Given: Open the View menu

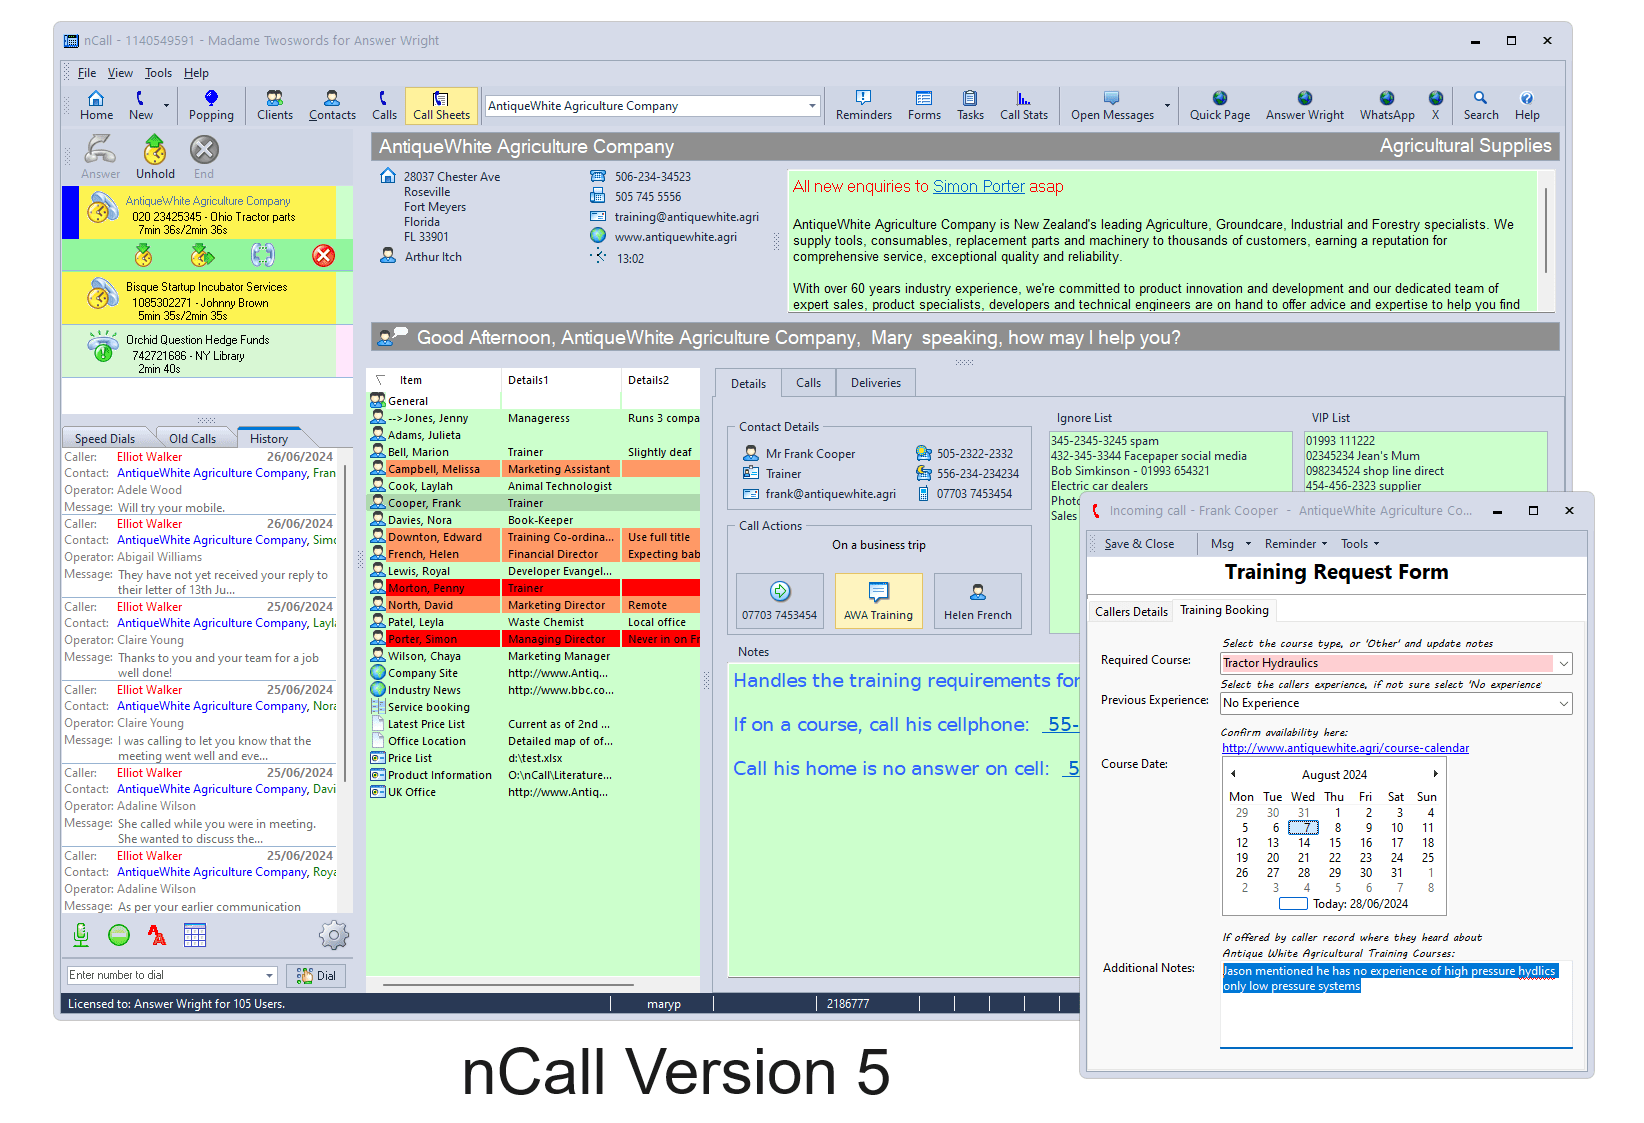Looking at the screenshot, I should (120, 73).
